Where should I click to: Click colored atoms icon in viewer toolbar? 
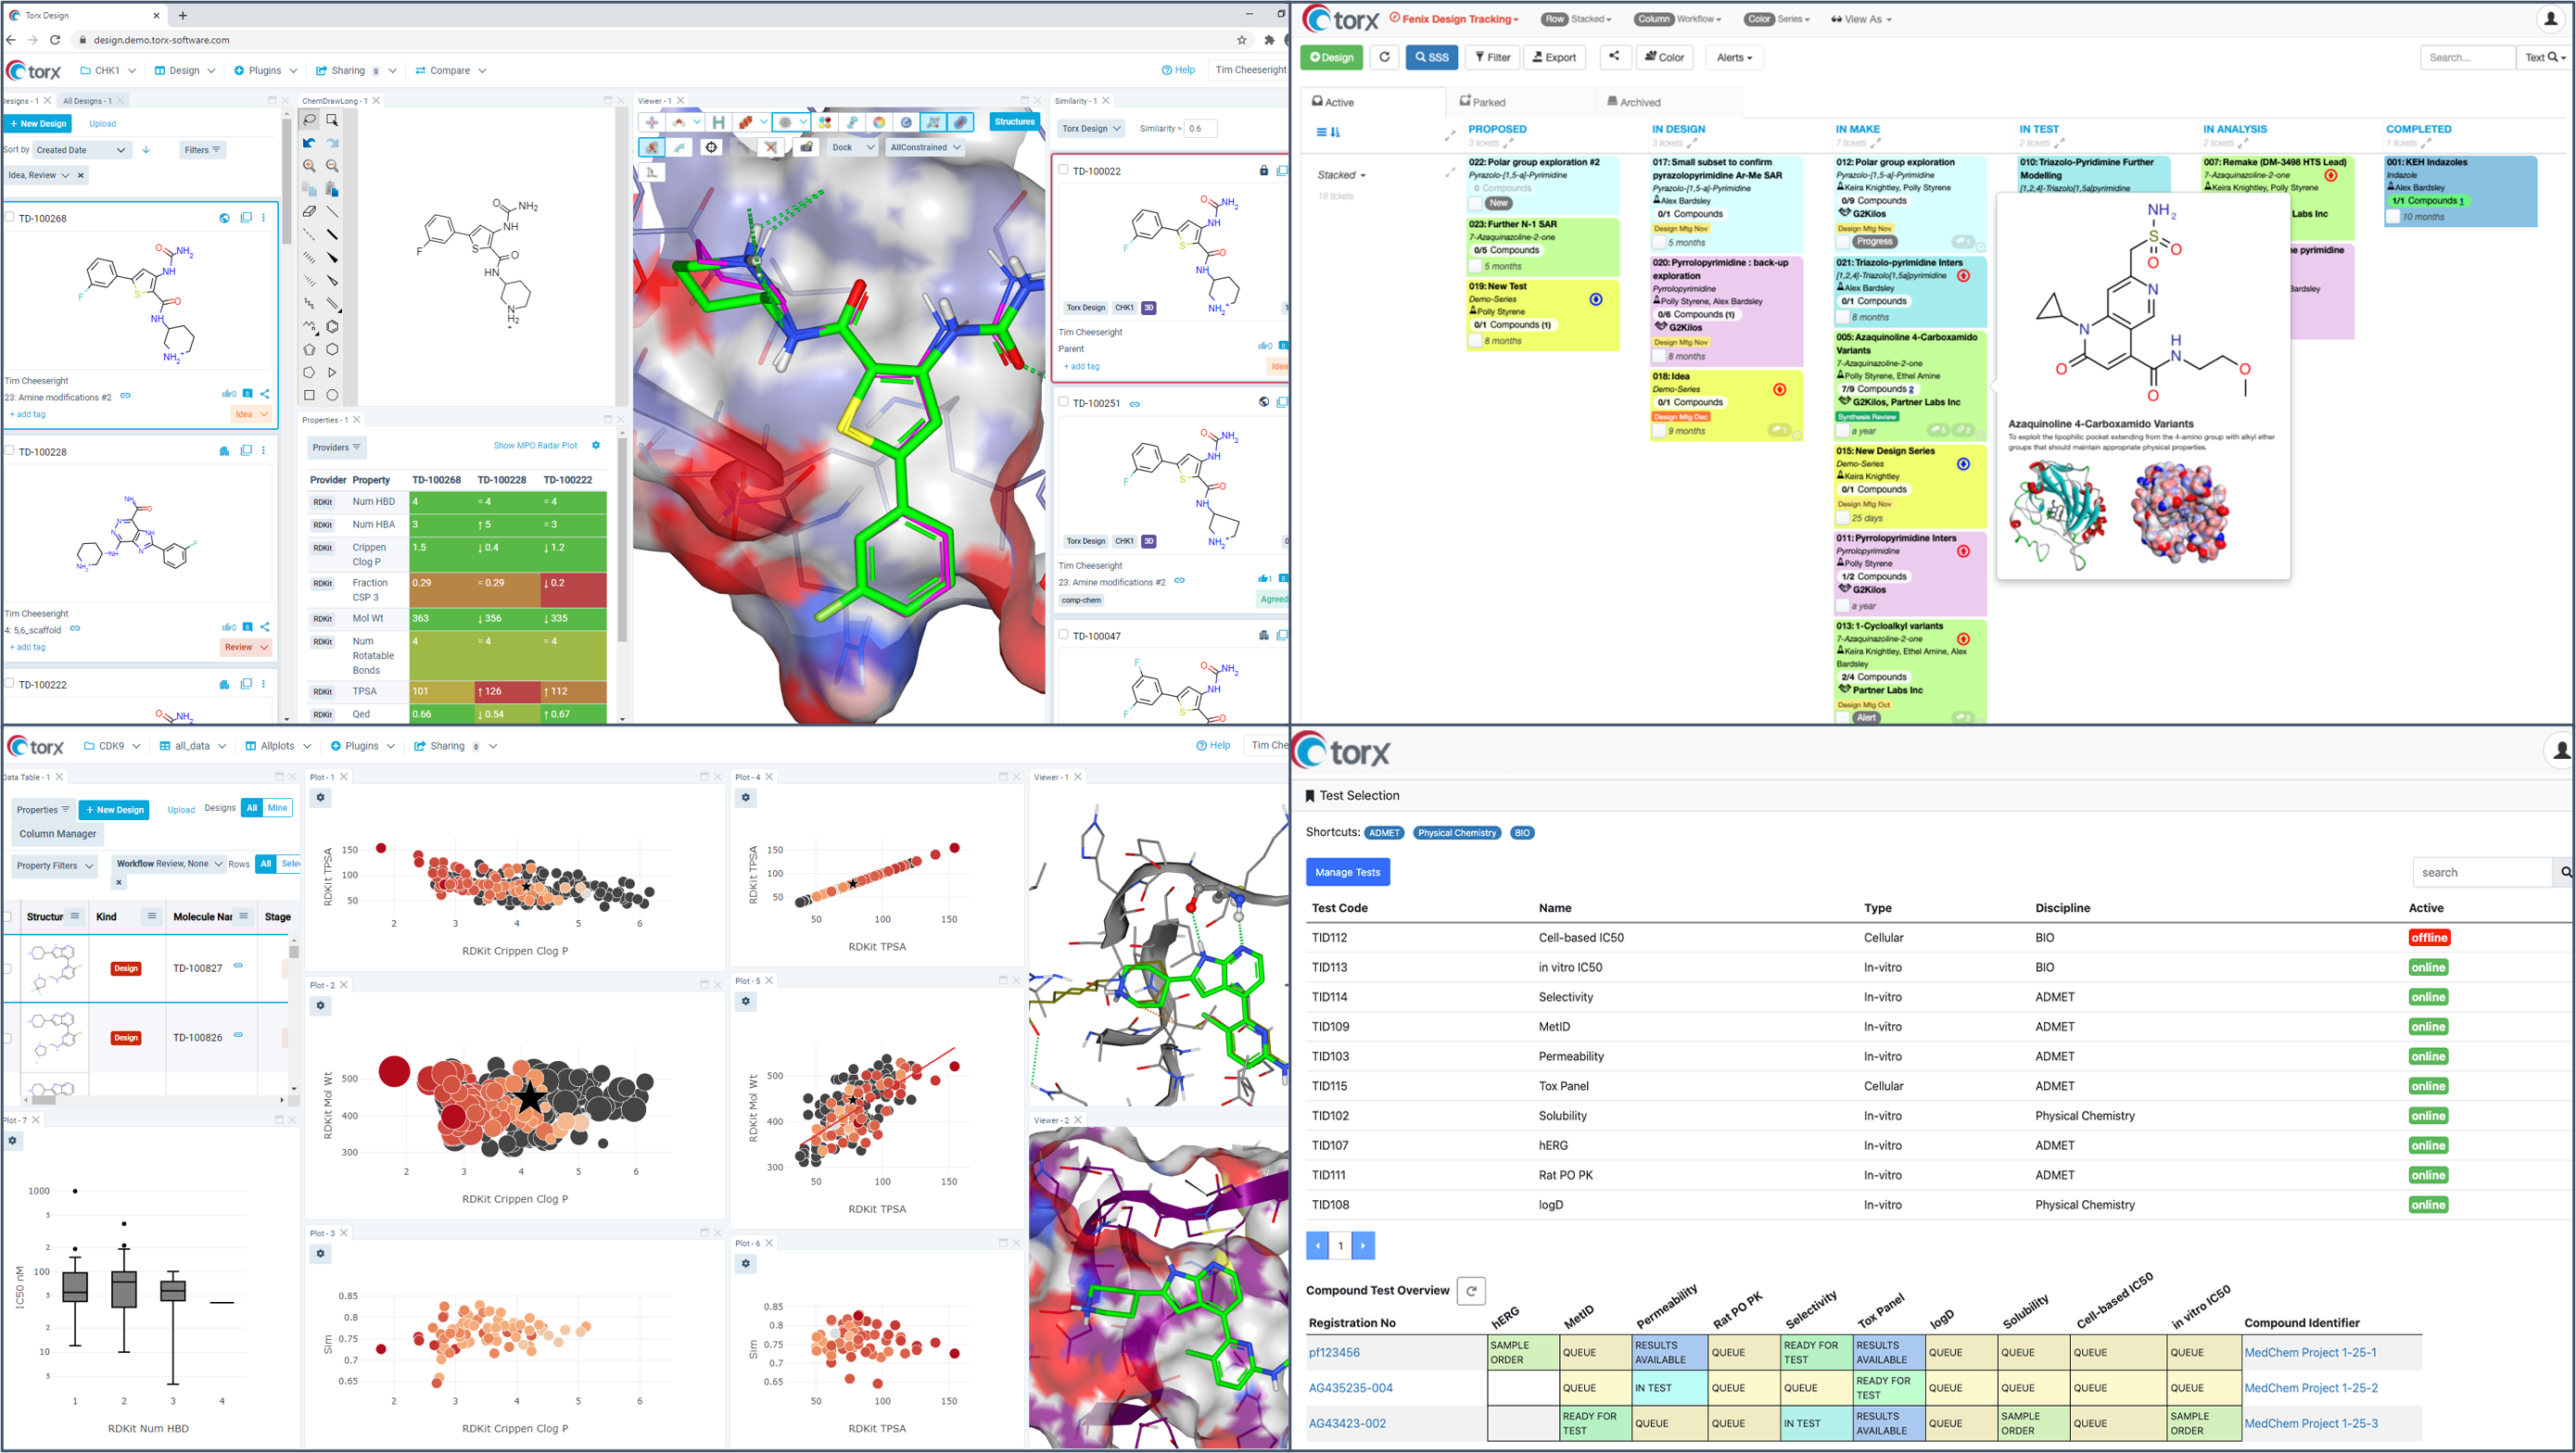pyautogui.click(x=825, y=122)
